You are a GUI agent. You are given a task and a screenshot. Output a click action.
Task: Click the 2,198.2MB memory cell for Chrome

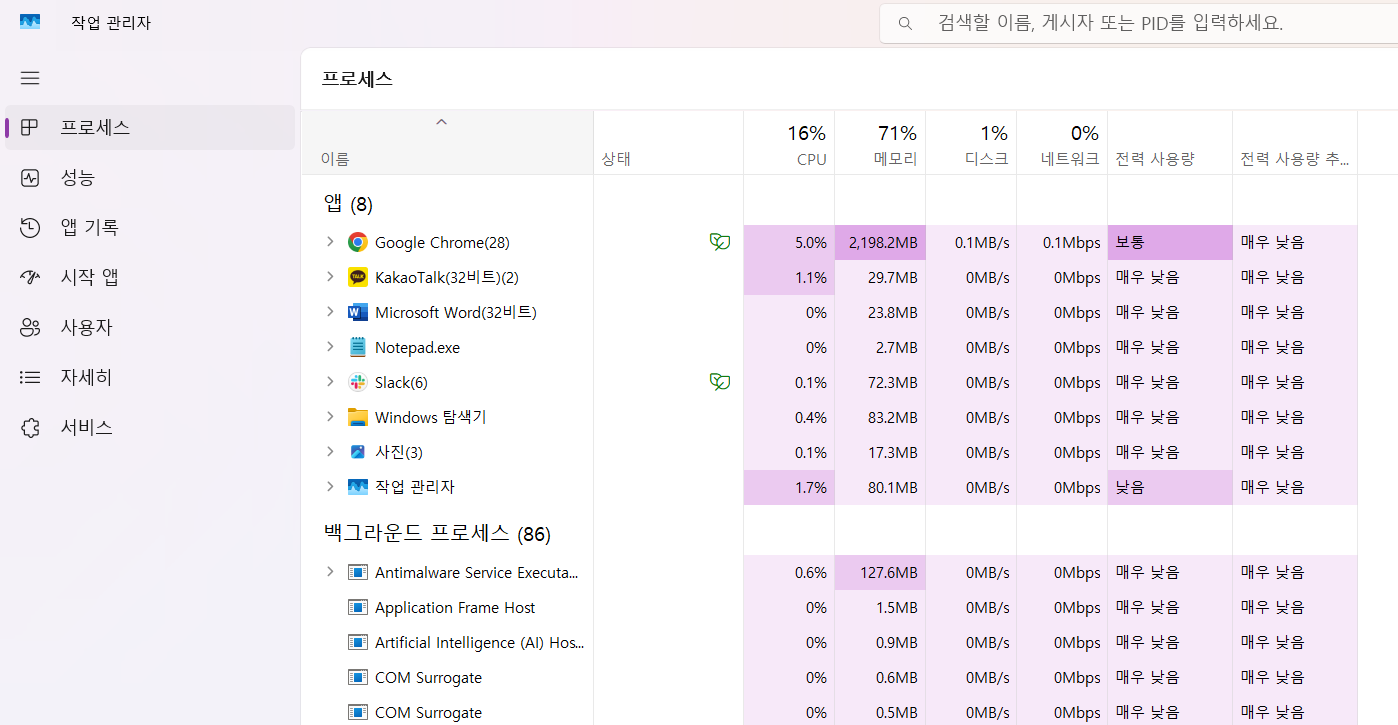pyautogui.click(x=880, y=242)
